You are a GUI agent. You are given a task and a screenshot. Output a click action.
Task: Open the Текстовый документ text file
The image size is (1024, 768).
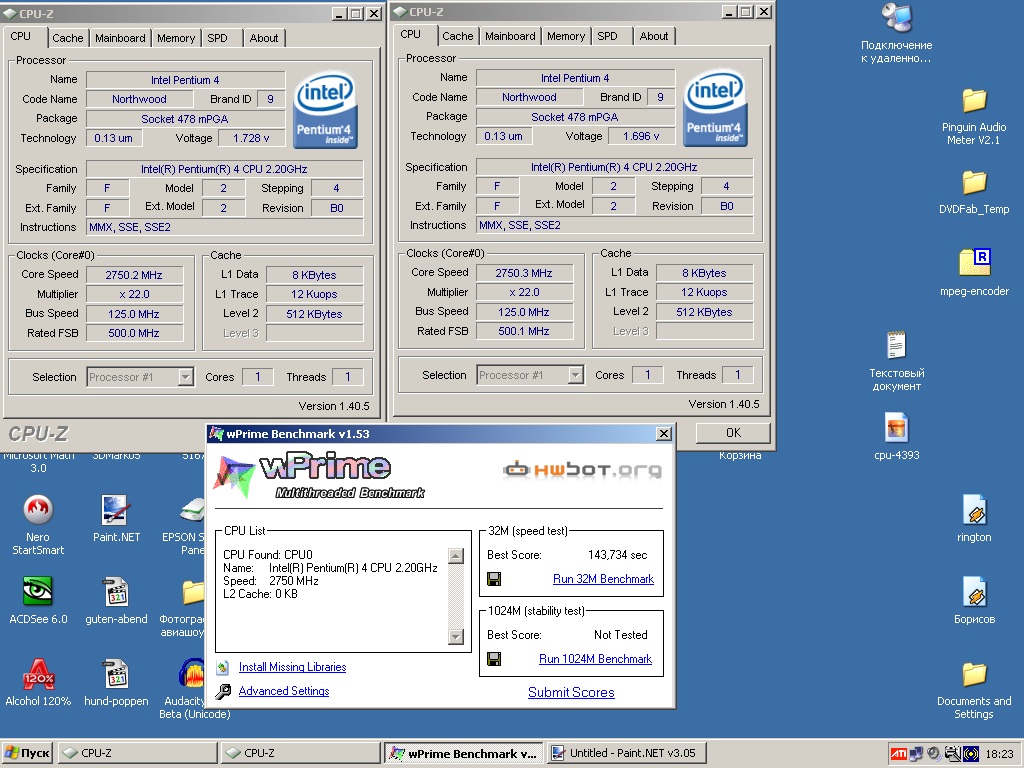[896, 345]
